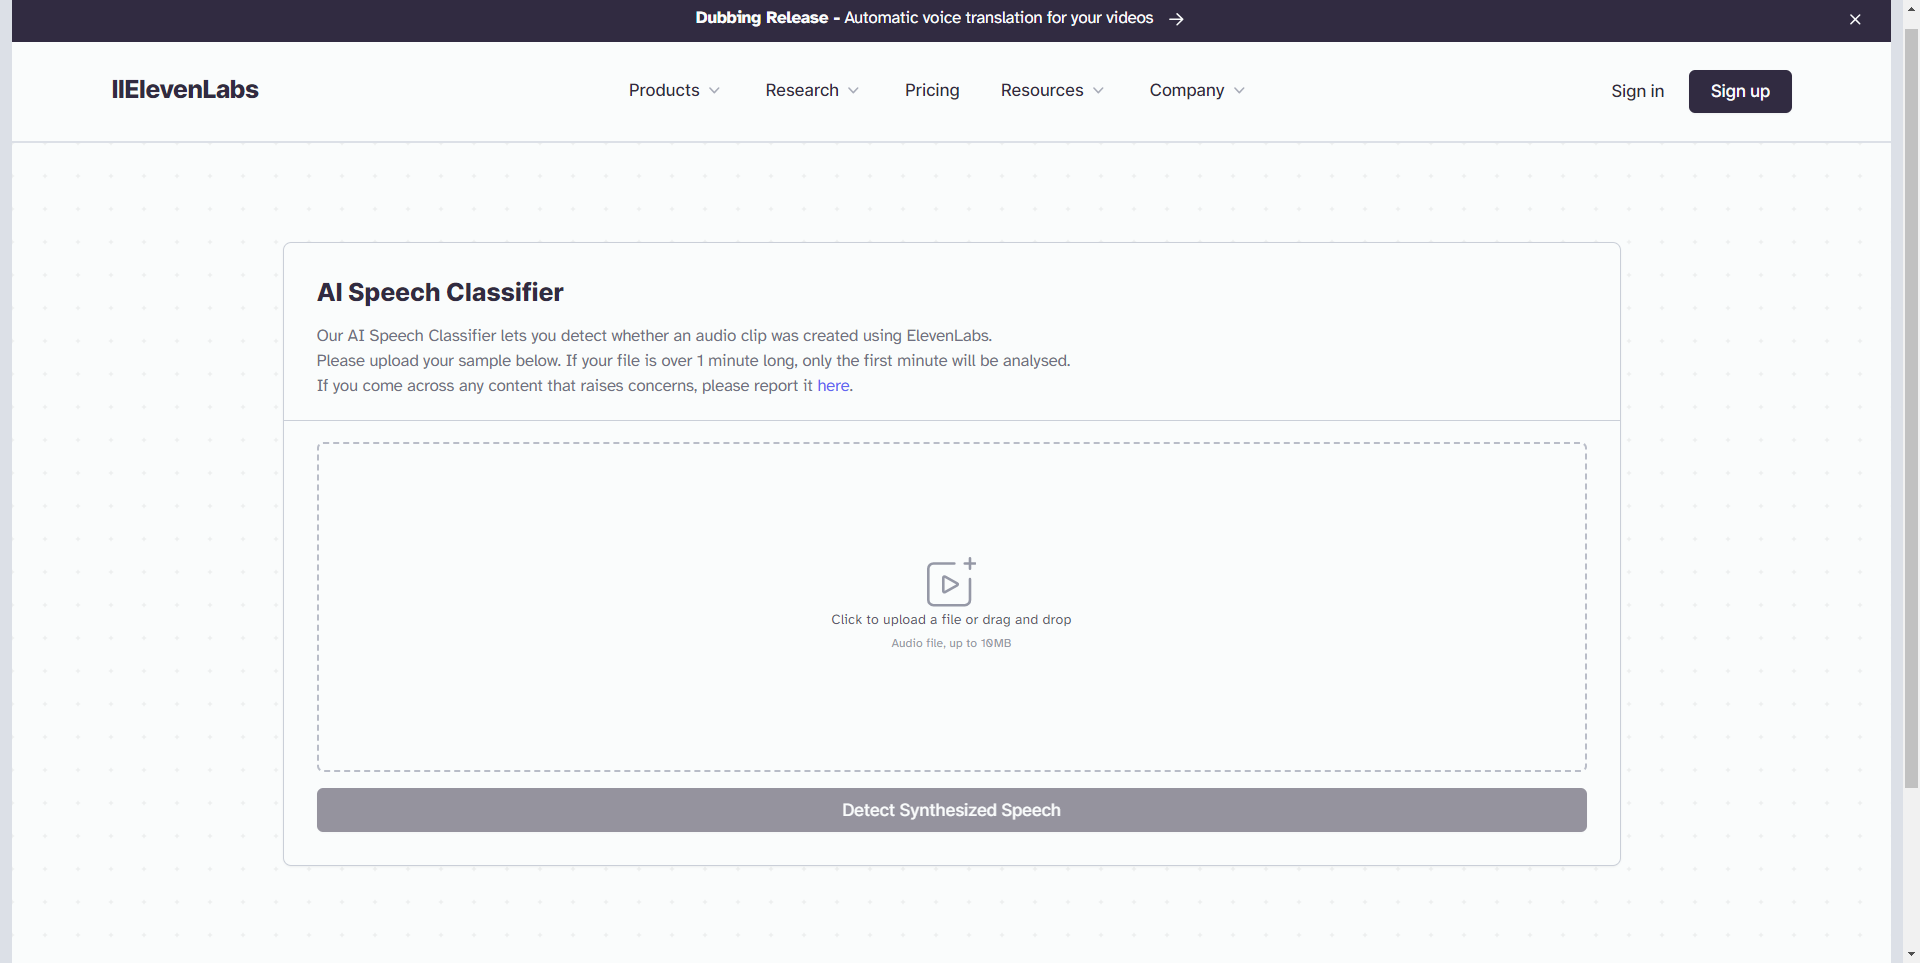Screen dimensions: 1920x963
Task: Expand the Research dropdown chevron
Action: [x=853, y=91]
